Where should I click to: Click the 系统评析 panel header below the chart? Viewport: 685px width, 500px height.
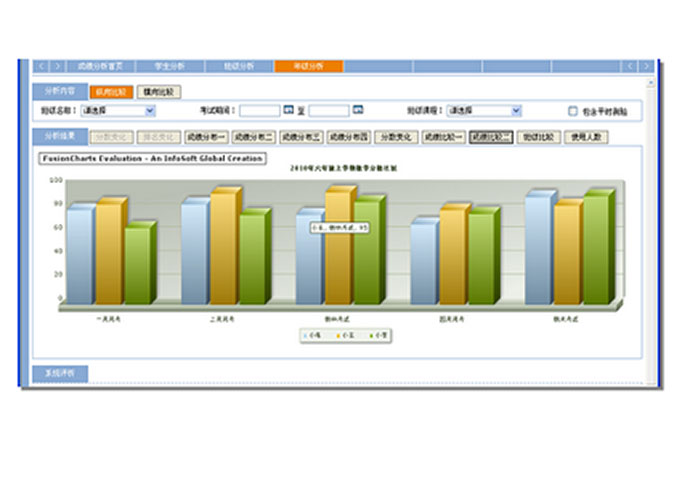click(60, 373)
